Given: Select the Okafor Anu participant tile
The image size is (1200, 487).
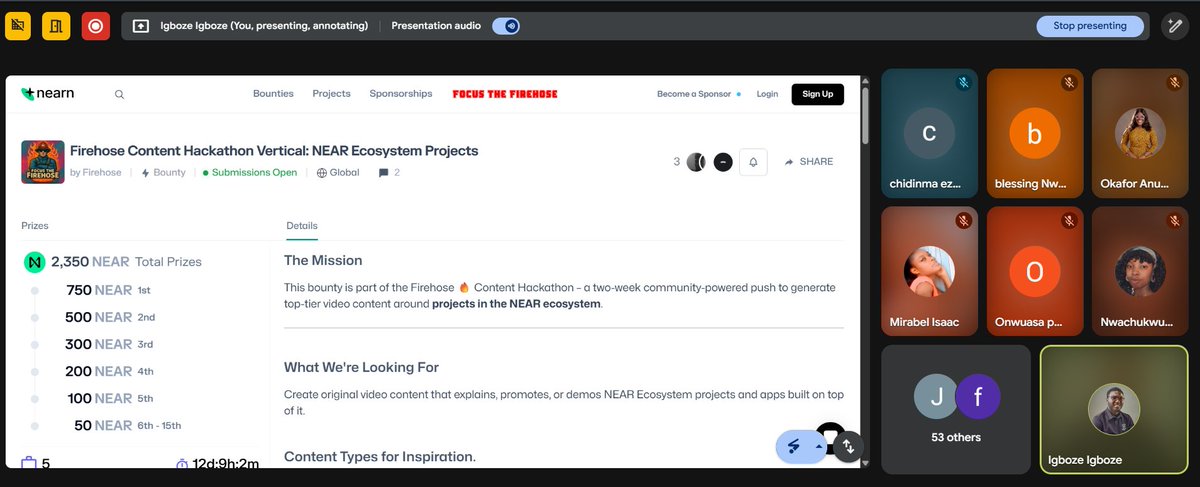Looking at the screenshot, I should [1140, 133].
